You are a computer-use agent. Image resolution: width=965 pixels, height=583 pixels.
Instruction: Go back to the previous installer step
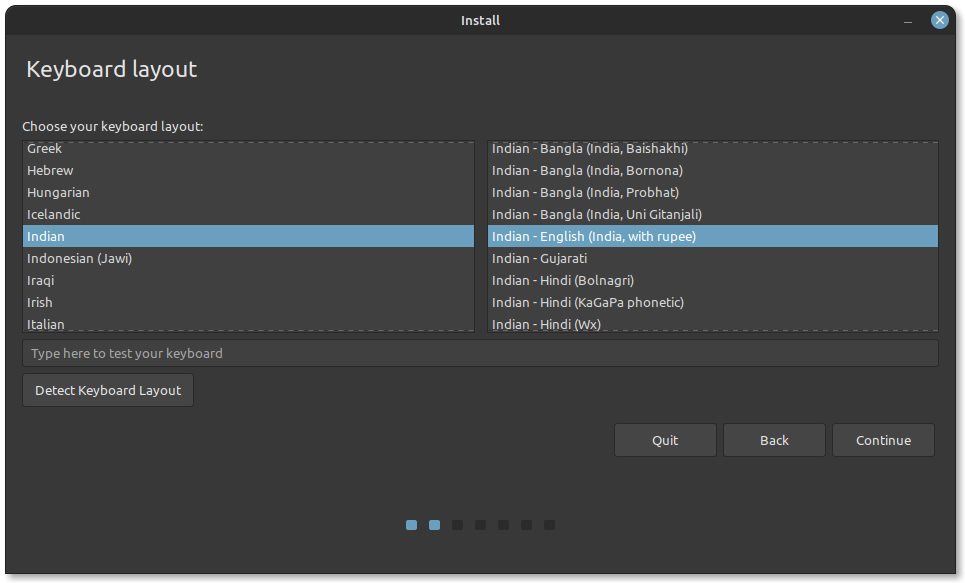774,440
